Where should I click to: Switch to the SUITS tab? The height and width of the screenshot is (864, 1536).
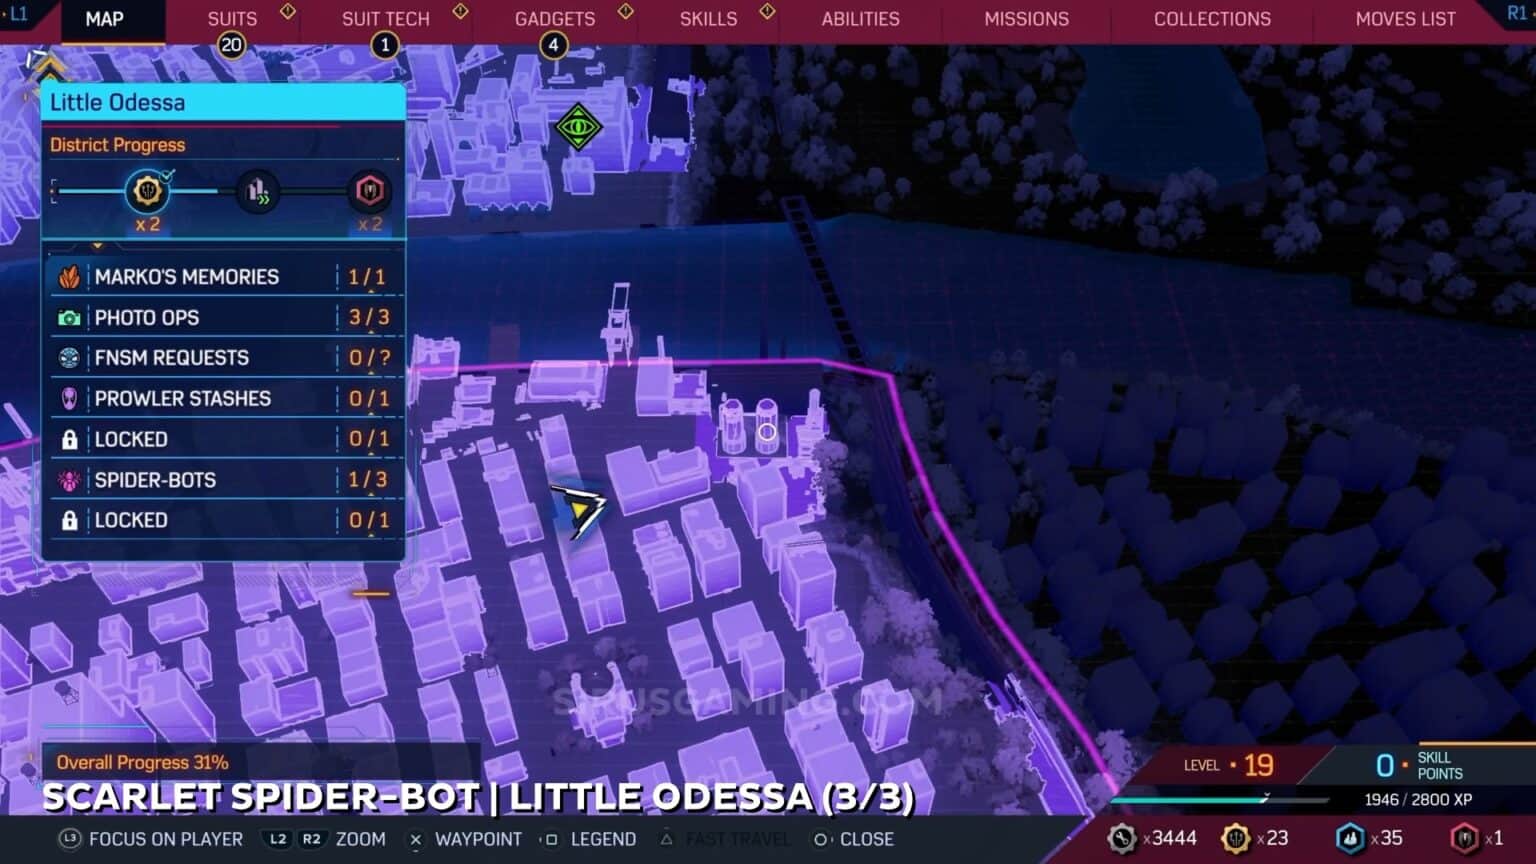pyautogui.click(x=232, y=19)
